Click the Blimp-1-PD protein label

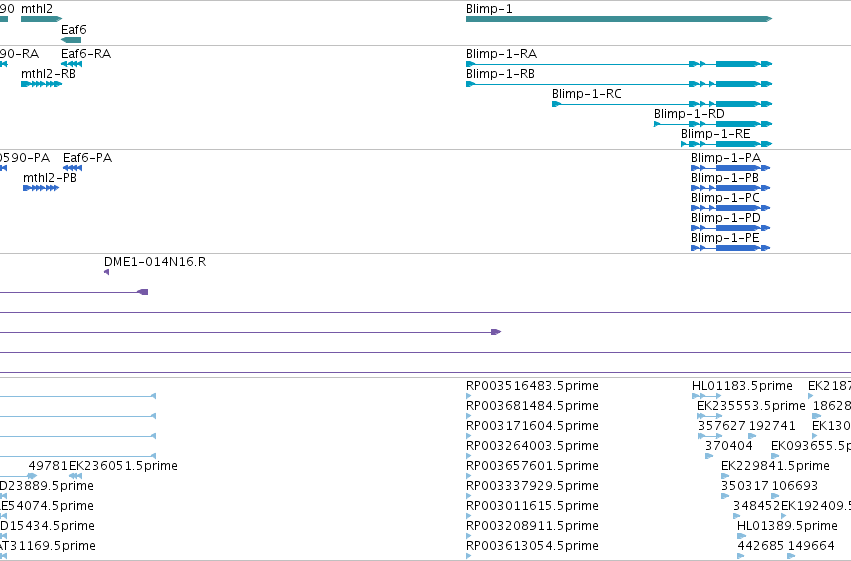tap(726, 218)
